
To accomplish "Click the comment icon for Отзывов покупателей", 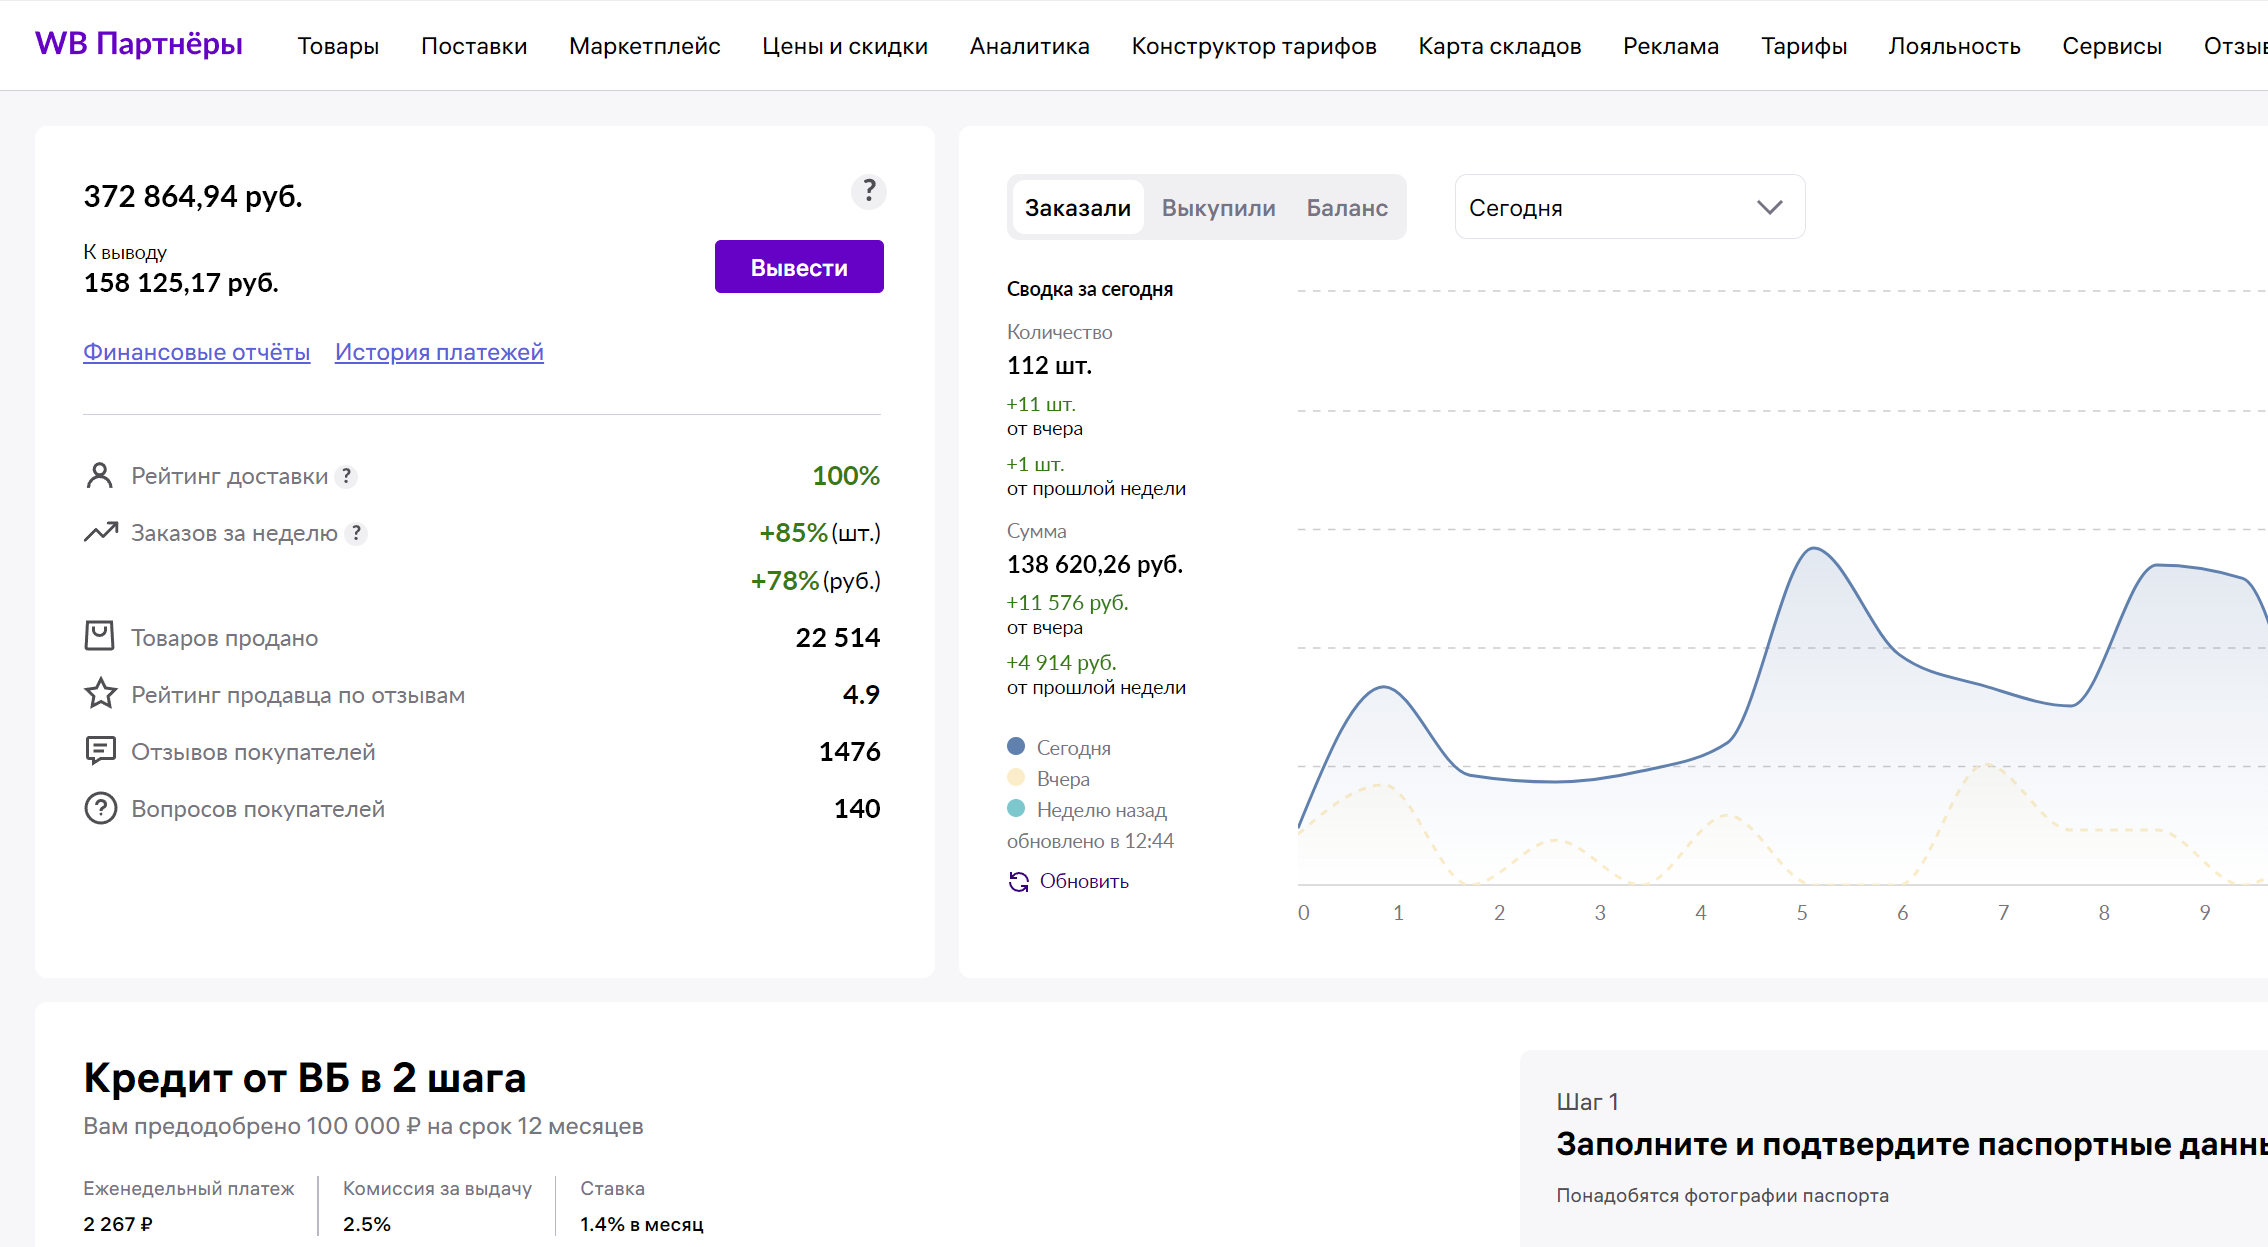I will 100,750.
